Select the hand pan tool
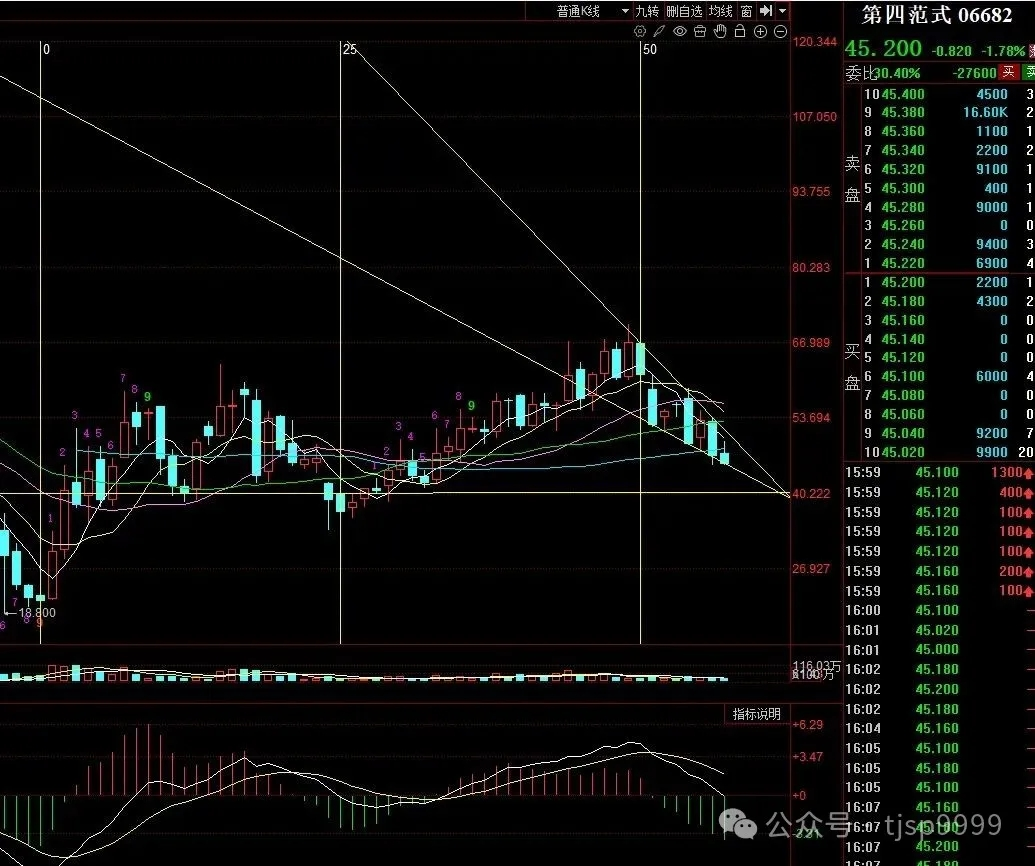Viewport: 1035px width, 866px height. tap(720, 31)
